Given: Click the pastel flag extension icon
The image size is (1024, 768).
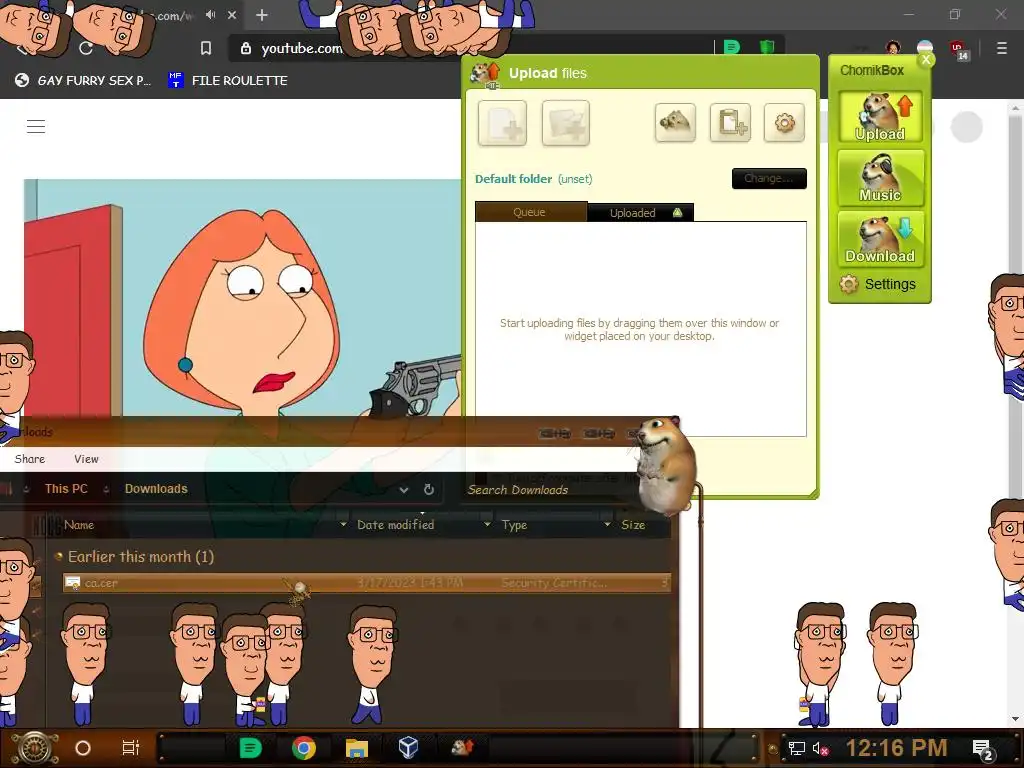Looking at the screenshot, I should 925,48.
